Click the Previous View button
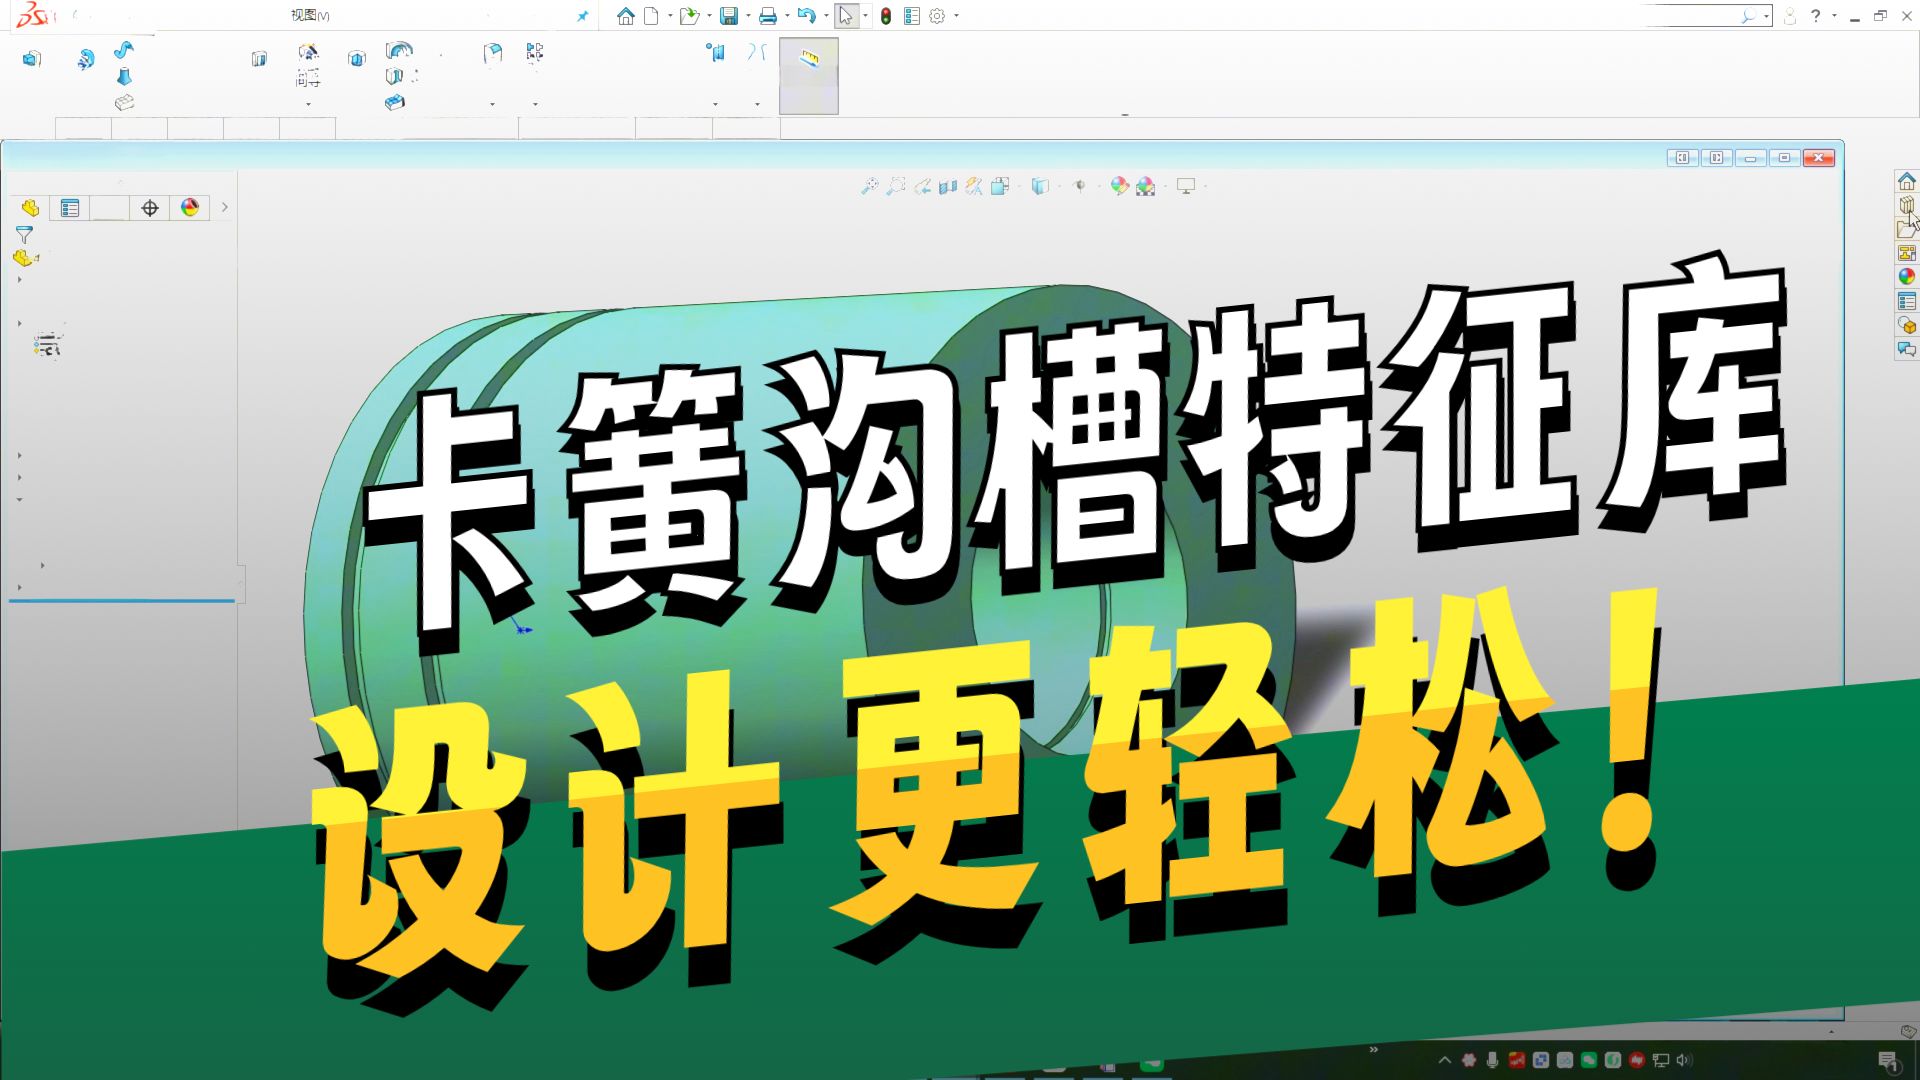This screenshot has height=1080, width=1920. pos(919,186)
